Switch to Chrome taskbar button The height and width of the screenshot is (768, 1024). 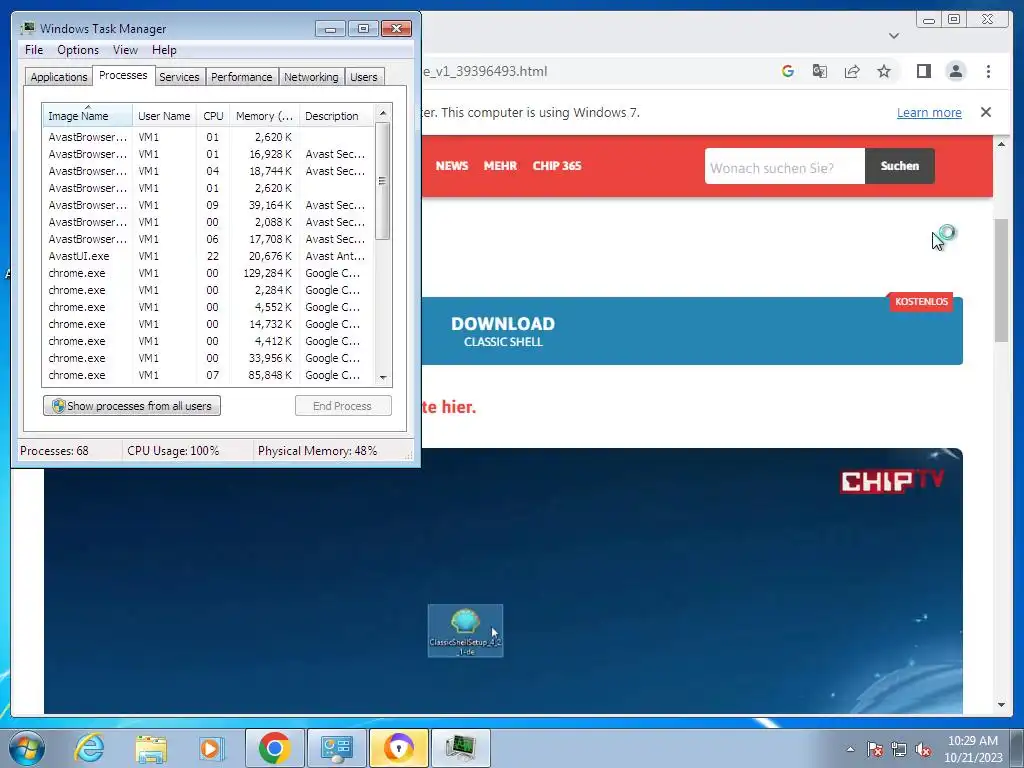[x=274, y=748]
